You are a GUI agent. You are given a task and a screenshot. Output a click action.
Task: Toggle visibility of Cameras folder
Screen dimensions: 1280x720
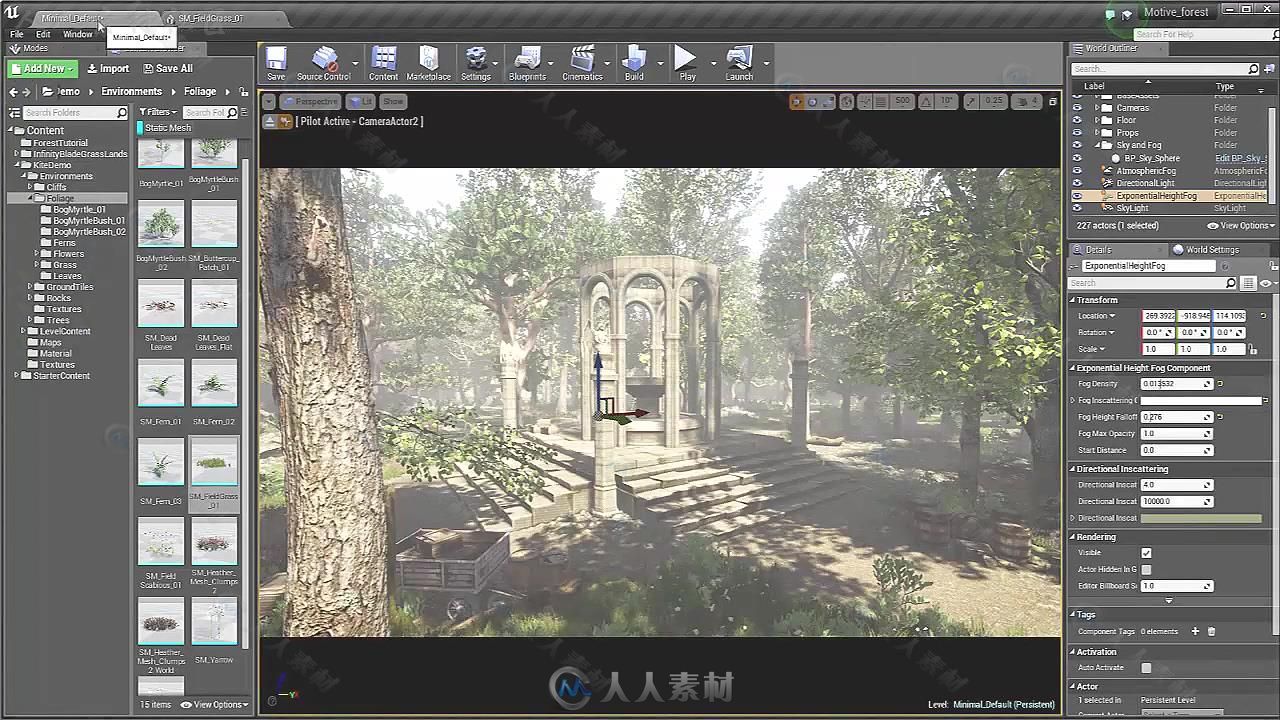point(1077,108)
